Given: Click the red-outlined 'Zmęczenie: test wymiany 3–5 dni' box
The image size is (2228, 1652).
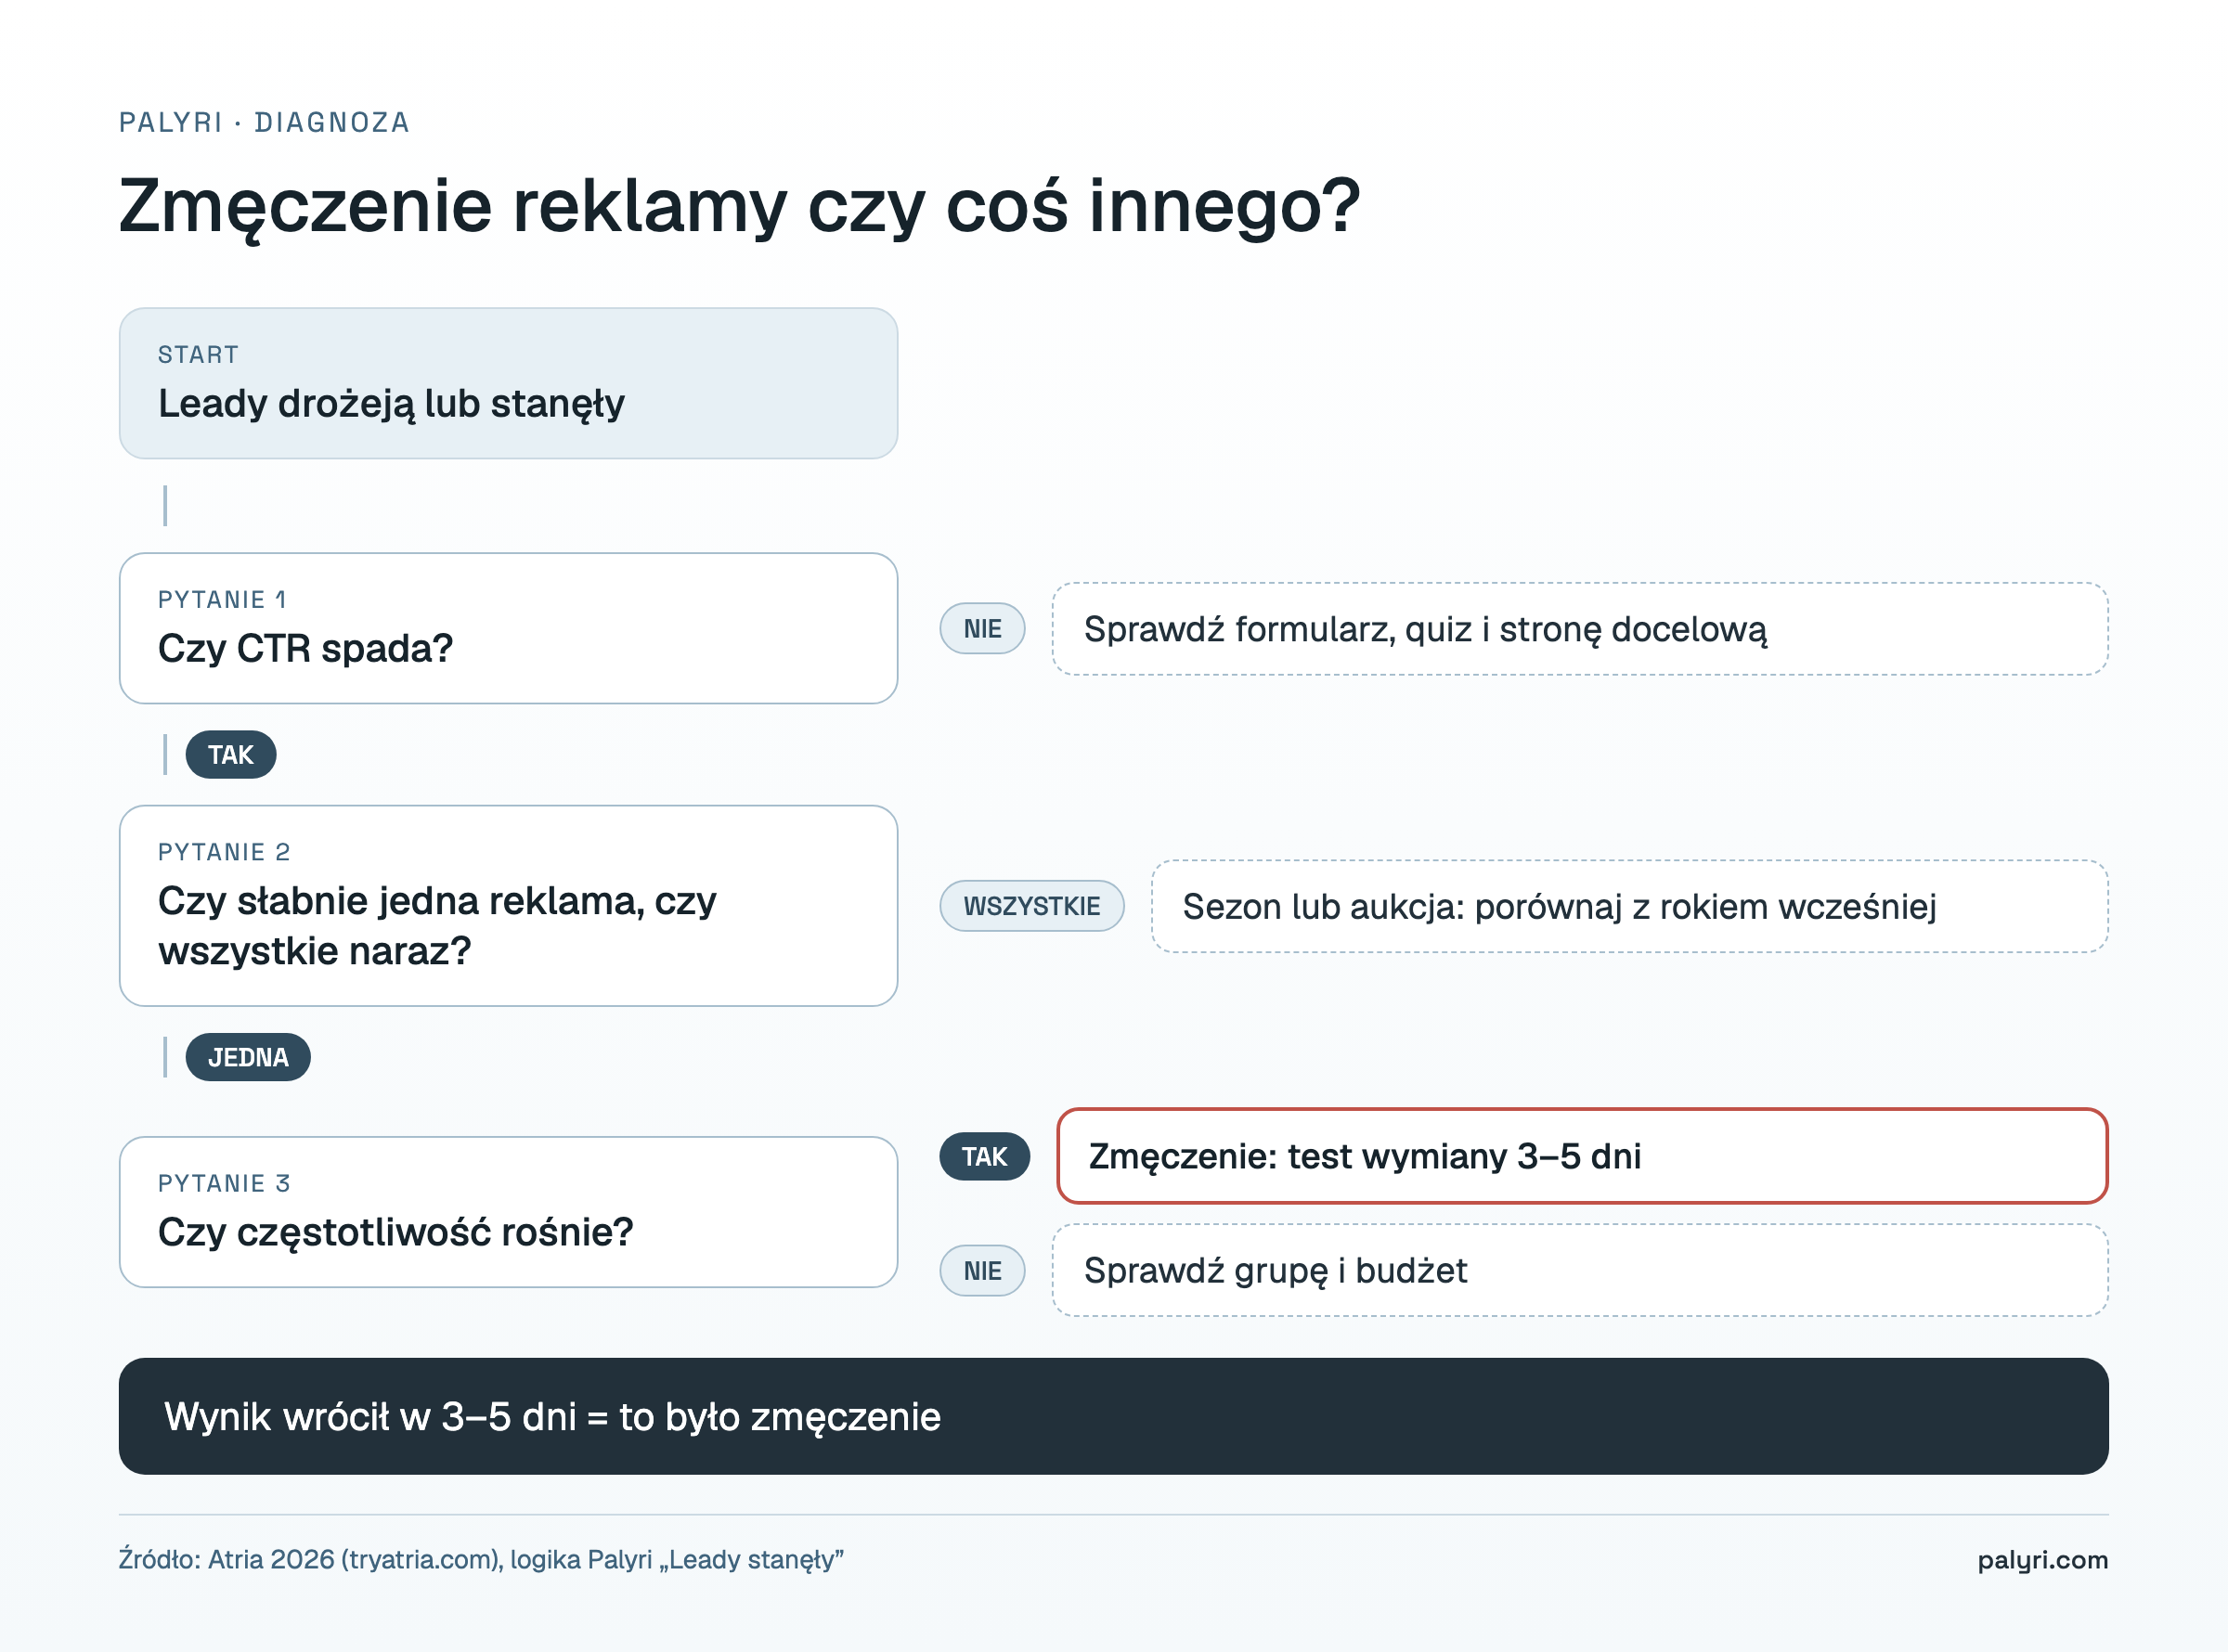Looking at the screenshot, I should point(1582,1156).
